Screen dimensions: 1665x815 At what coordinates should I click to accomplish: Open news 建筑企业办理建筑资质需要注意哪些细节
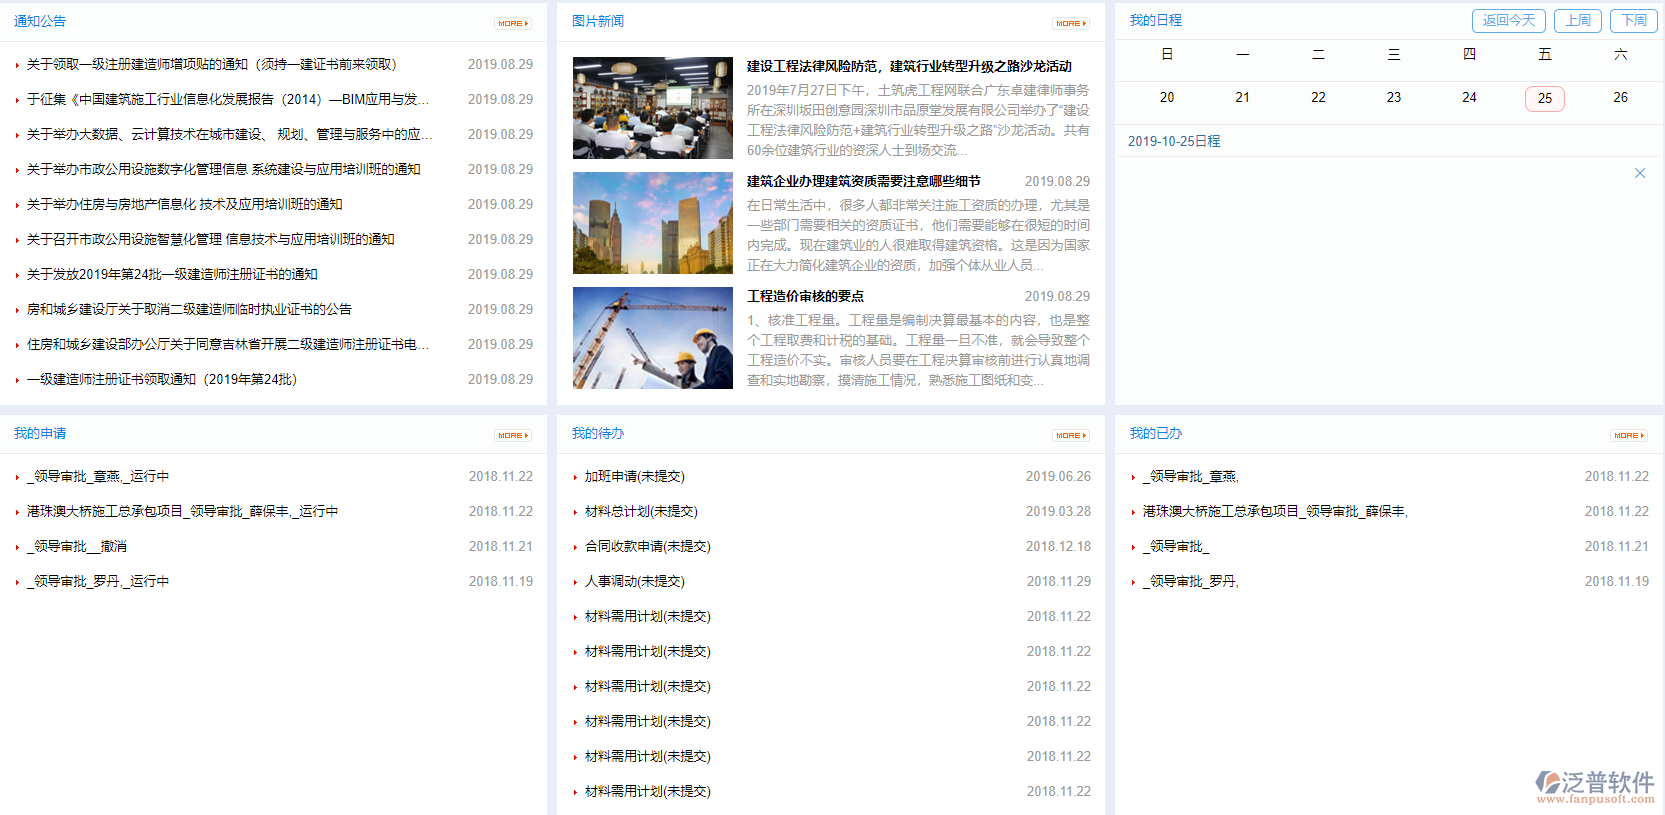(863, 181)
